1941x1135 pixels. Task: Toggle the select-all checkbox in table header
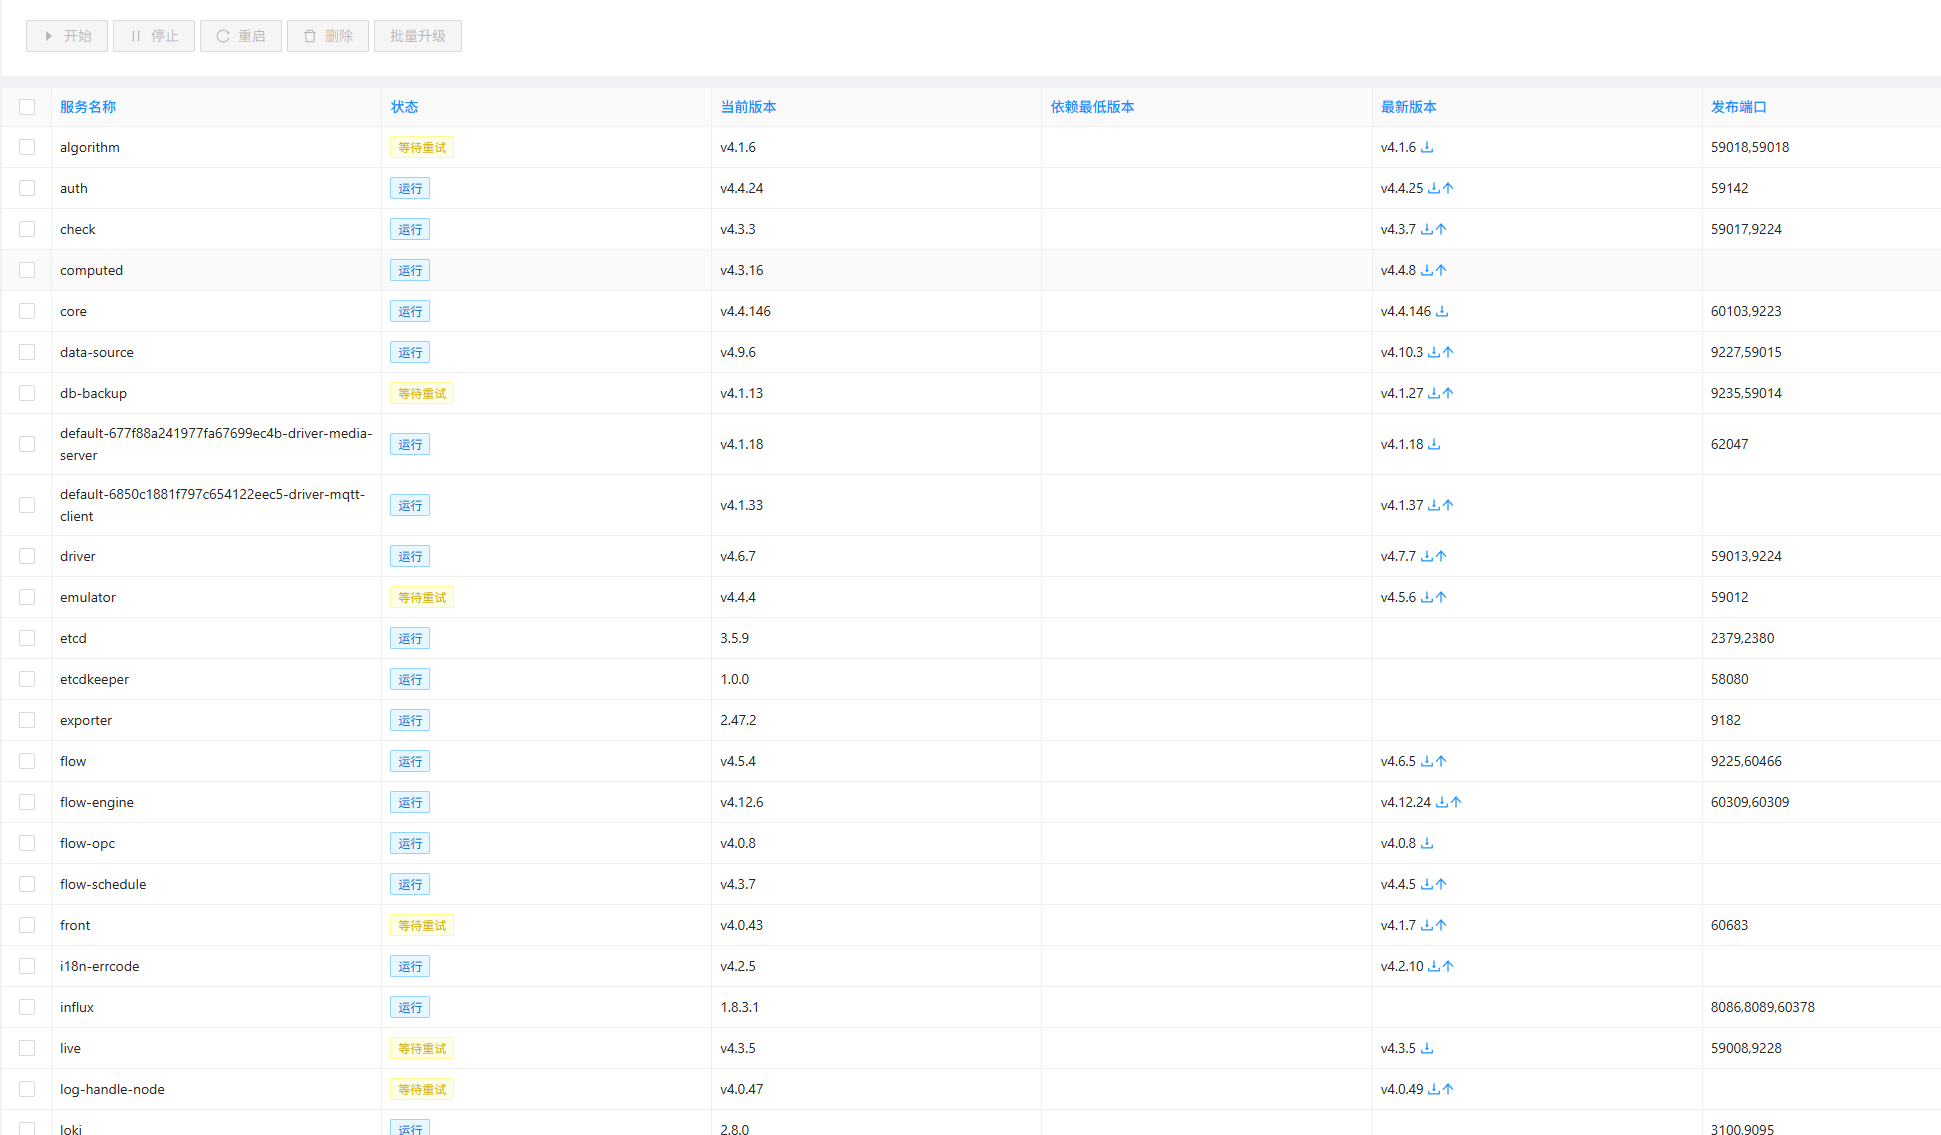coord(27,107)
